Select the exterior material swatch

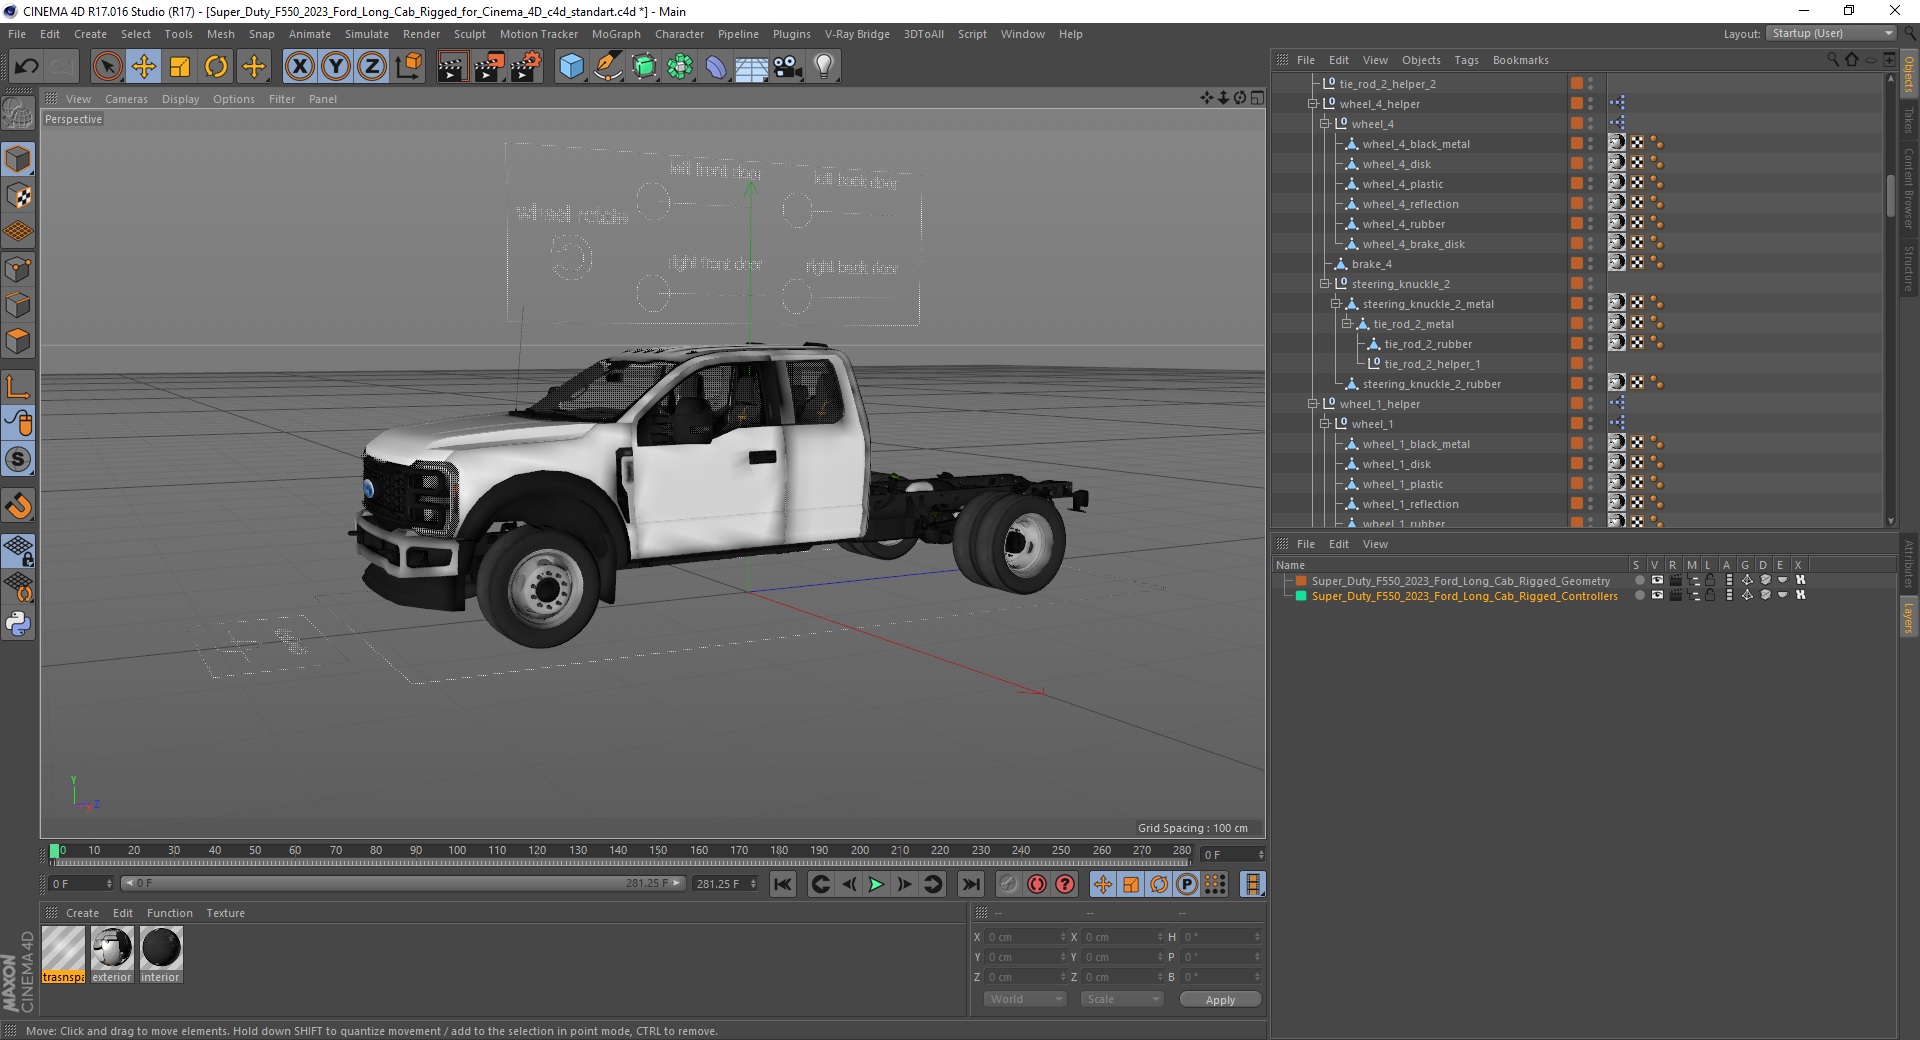tap(112, 955)
